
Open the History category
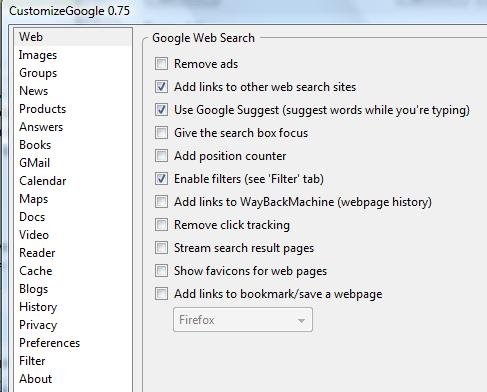73,307
